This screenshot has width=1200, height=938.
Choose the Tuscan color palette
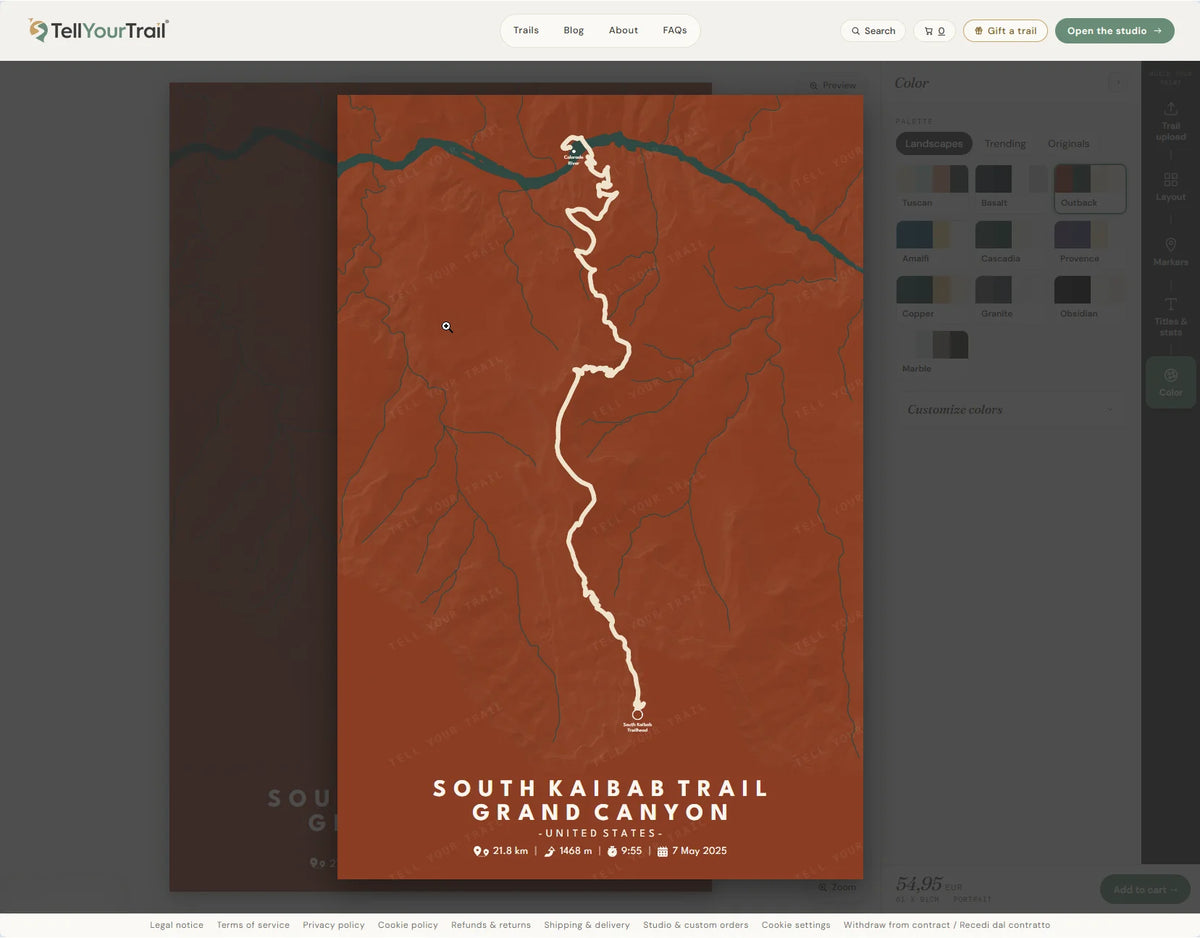[x=932, y=188]
